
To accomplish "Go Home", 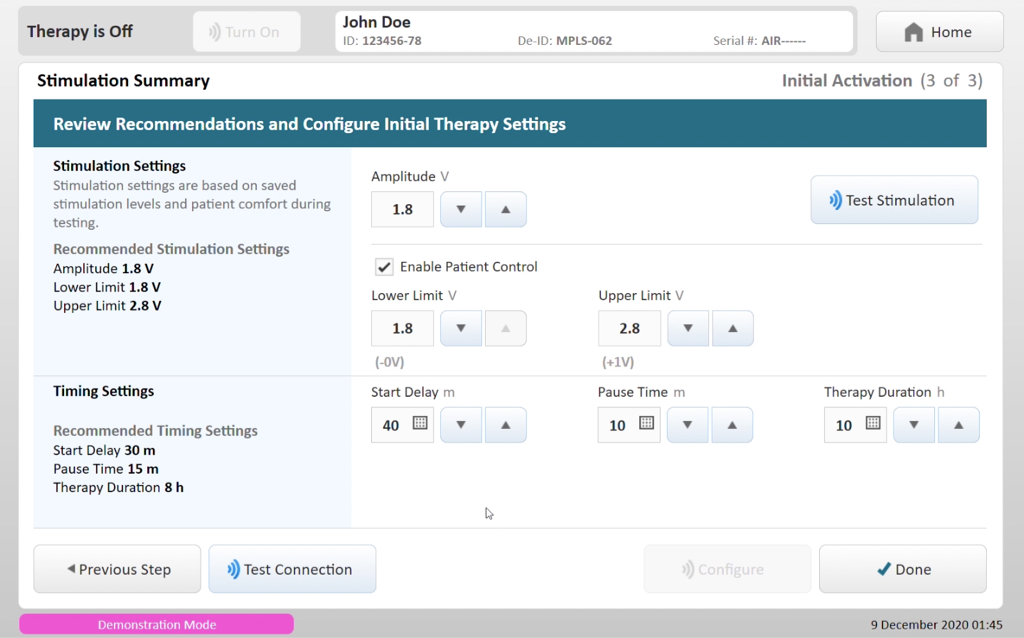I will pyautogui.click(x=940, y=31).
